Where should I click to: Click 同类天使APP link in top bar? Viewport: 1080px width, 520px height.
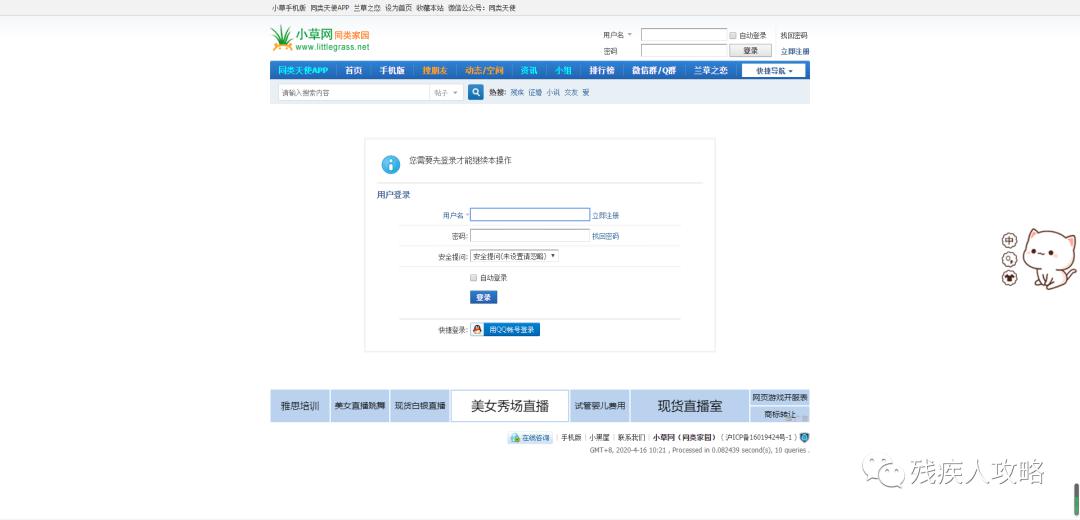[x=330, y=8]
